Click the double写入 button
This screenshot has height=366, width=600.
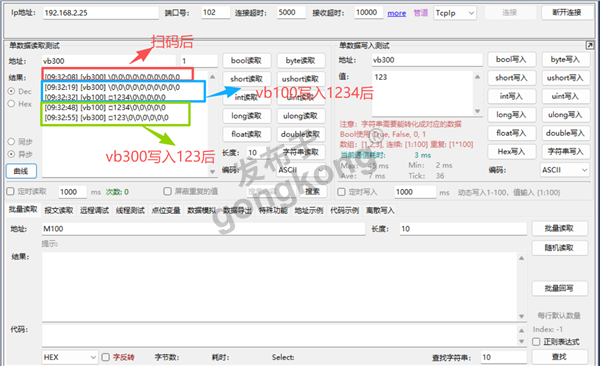(566, 133)
